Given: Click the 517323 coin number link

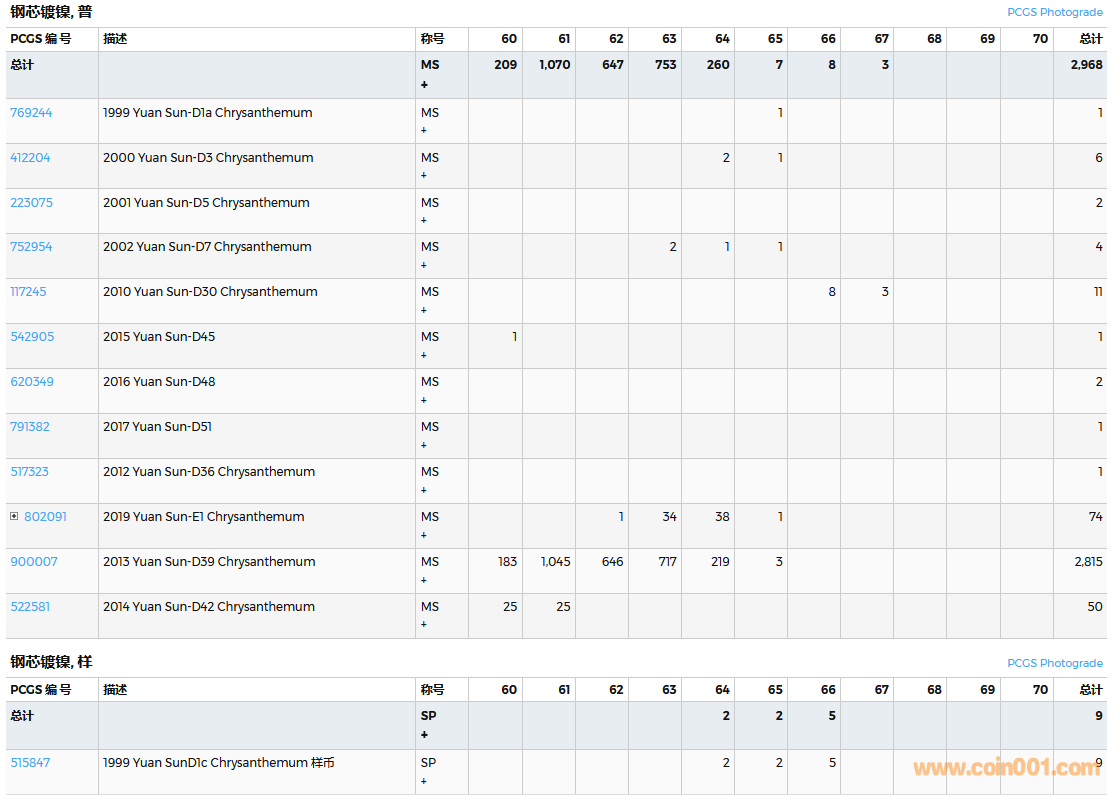Looking at the screenshot, I should coord(29,472).
